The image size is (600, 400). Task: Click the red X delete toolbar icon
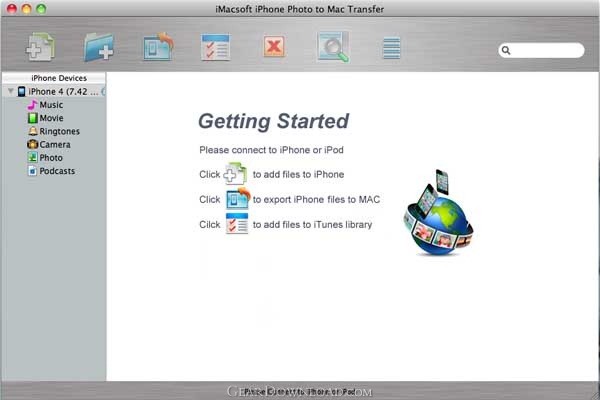point(274,47)
